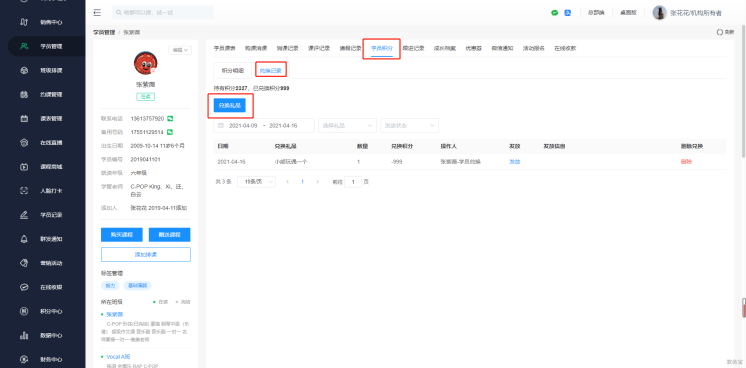Click the page number 1 in pagination

[x=302, y=182]
